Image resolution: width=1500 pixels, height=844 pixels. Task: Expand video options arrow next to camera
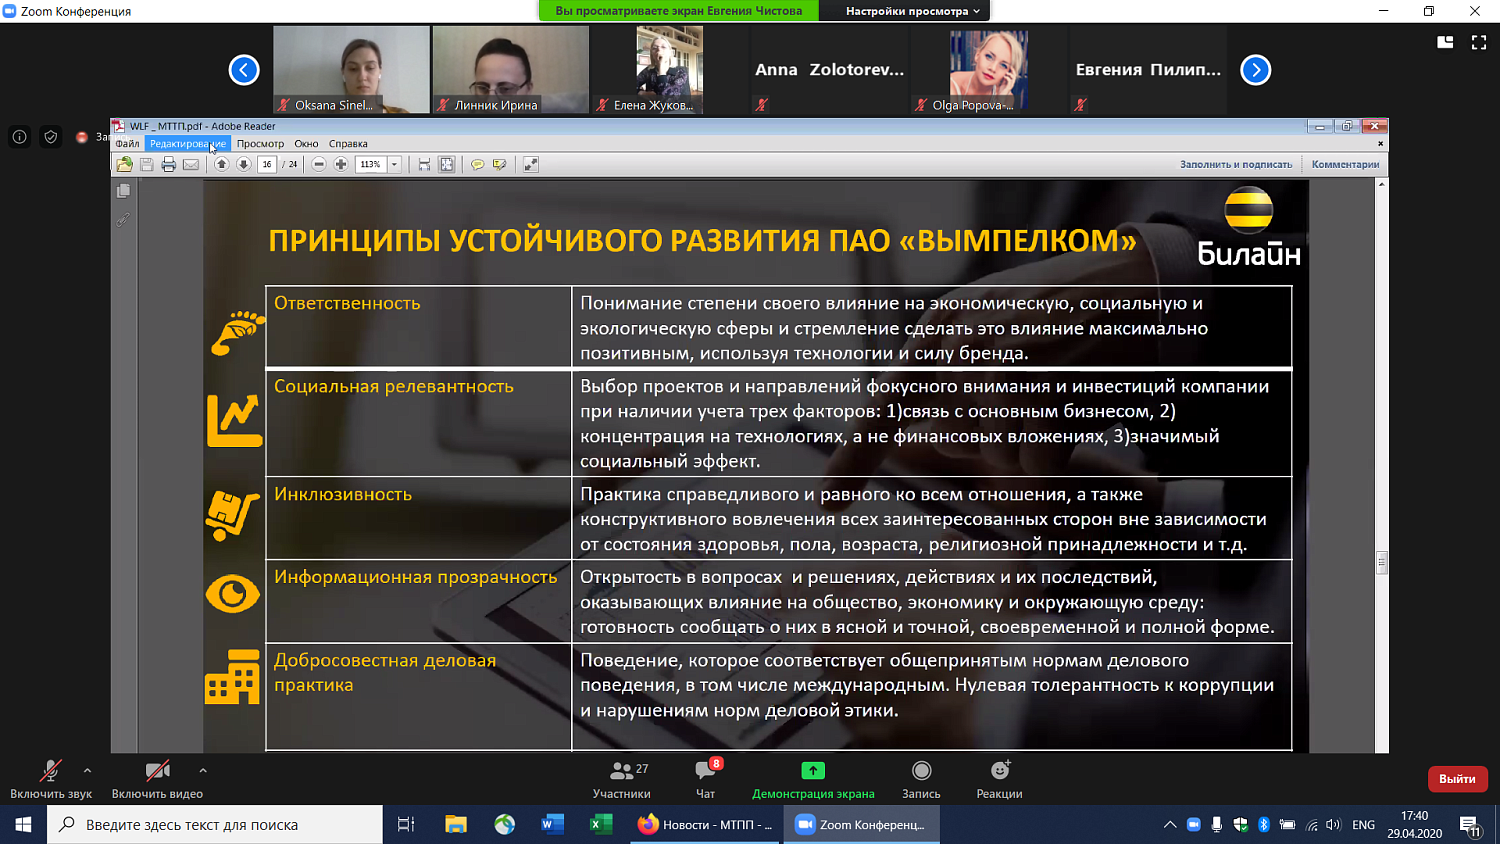[203, 771]
